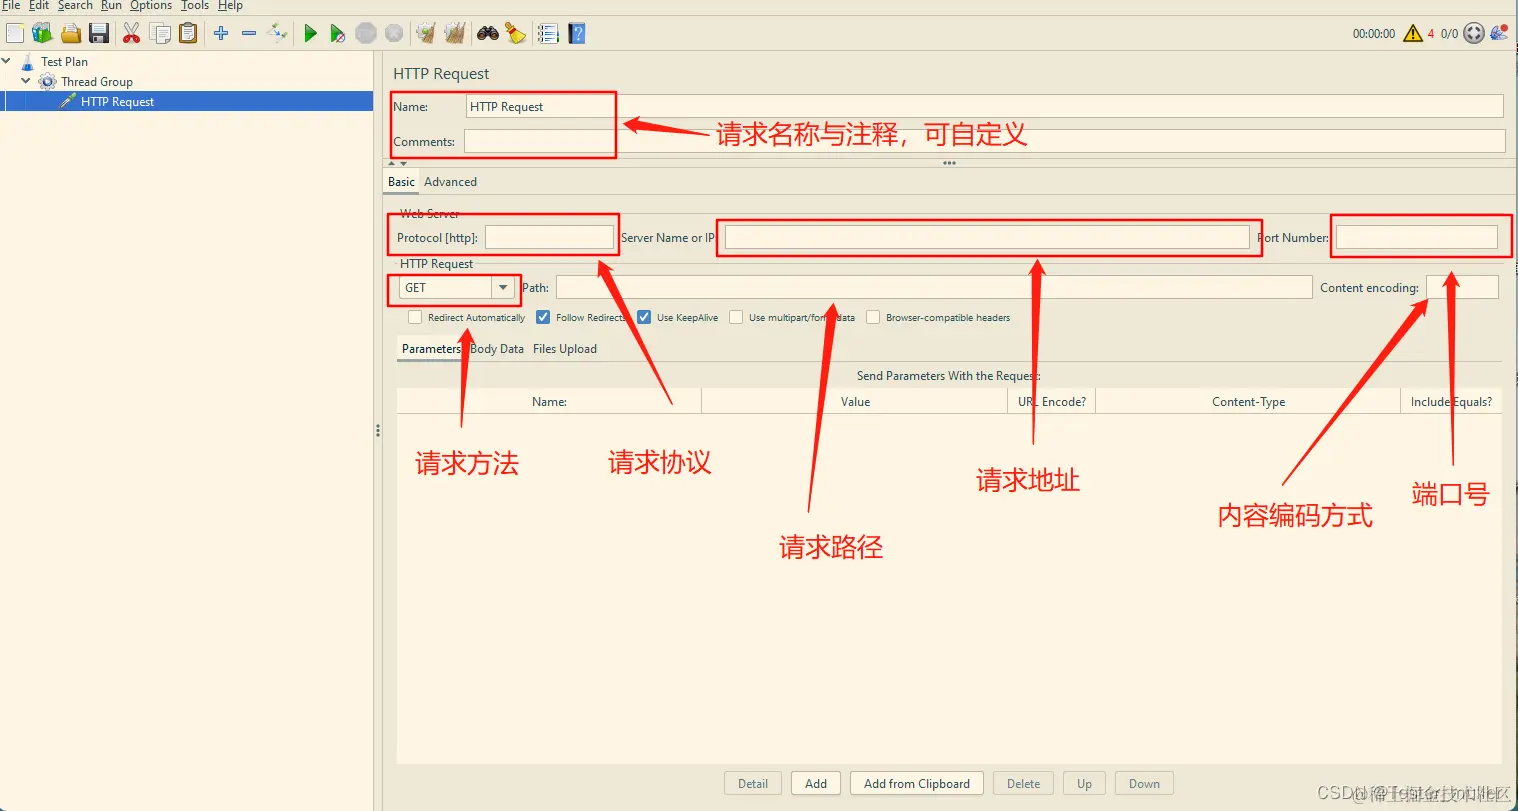1518x811 pixels.
Task: Click the greyed Shutdown icon
Action: (x=395, y=33)
